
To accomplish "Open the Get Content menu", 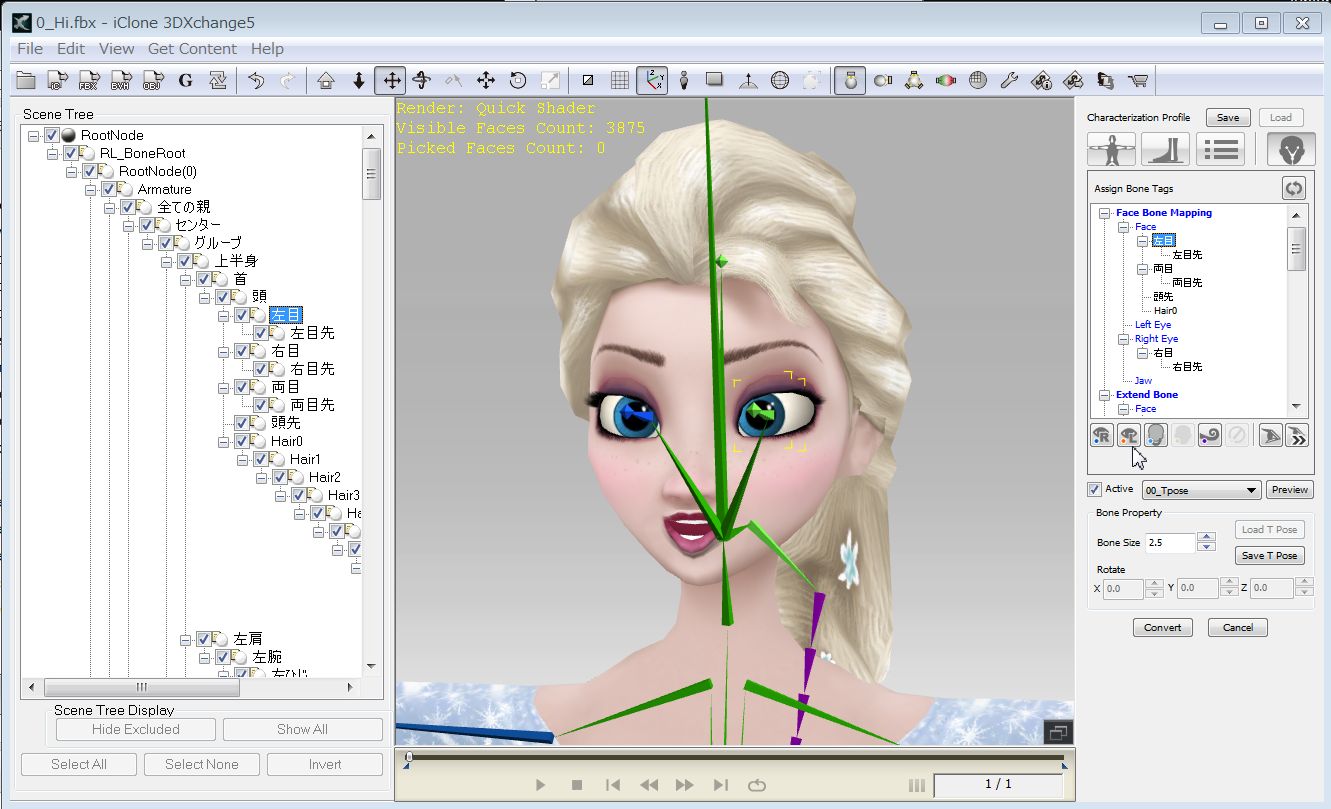I will (192, 48).
